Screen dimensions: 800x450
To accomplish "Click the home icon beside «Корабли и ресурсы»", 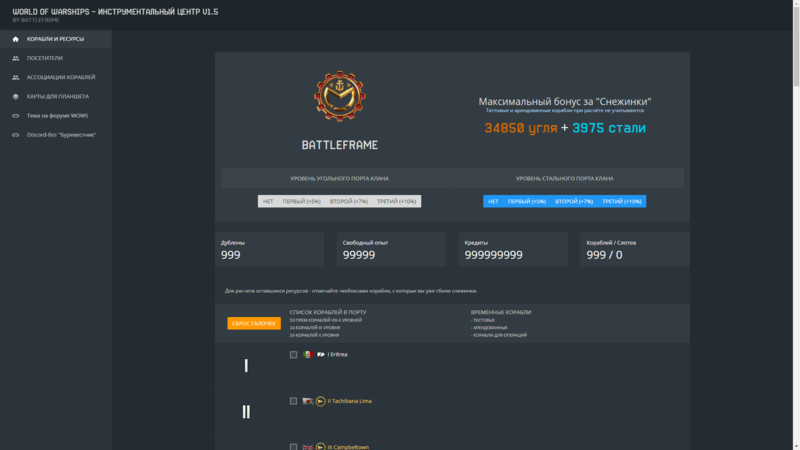I will 15,39.
